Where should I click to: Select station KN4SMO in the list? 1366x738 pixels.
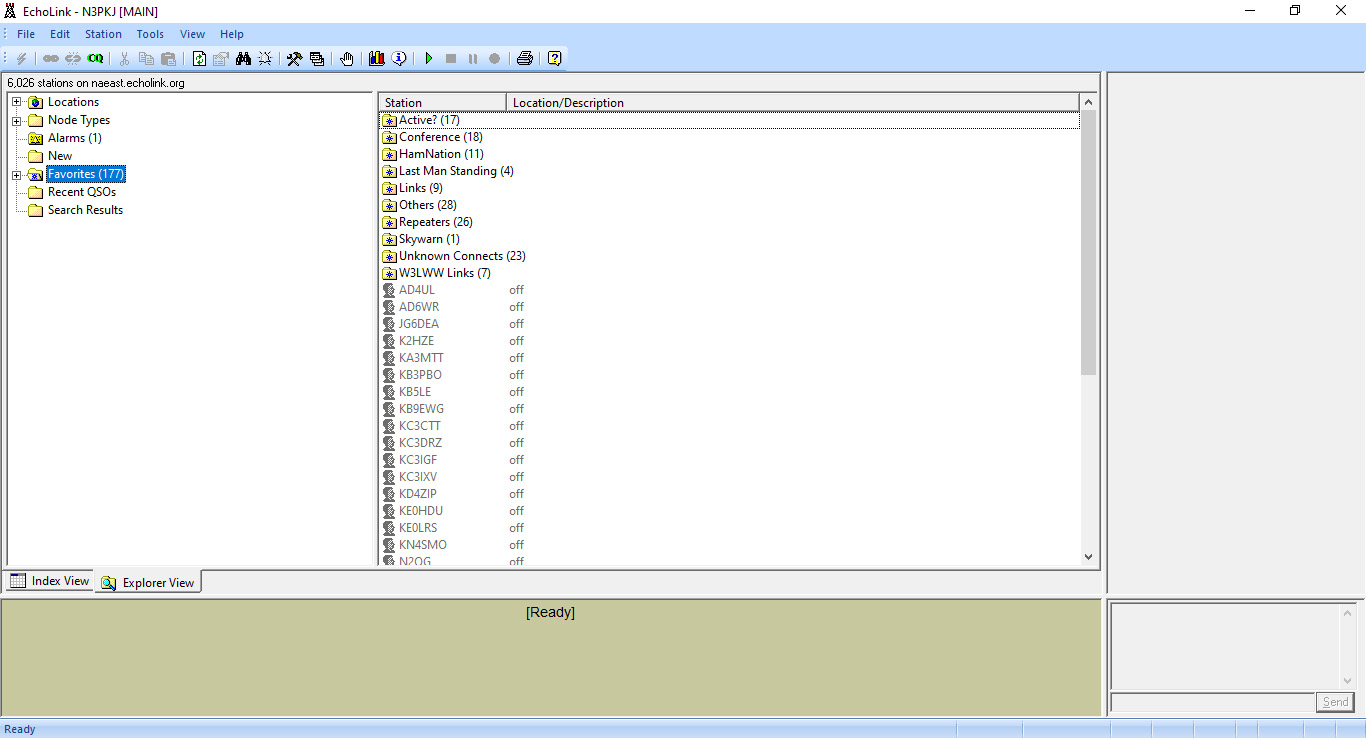click(x=423, y=545)
